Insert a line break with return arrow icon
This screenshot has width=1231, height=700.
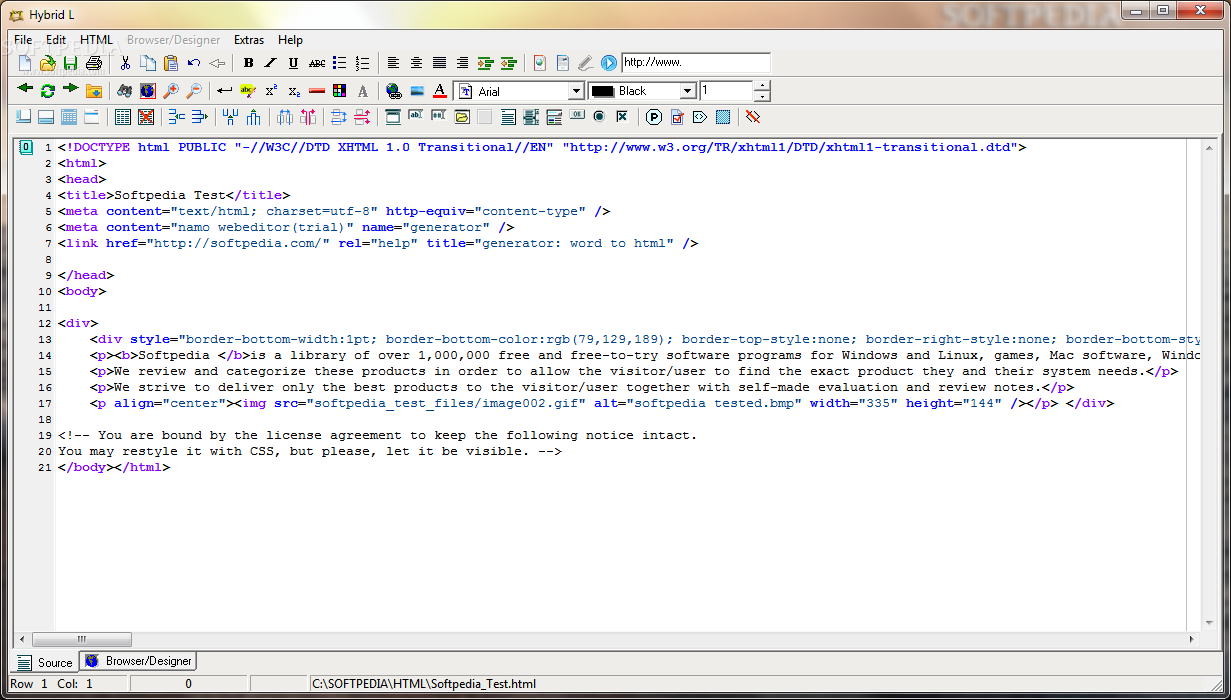(x=225, y=90)
